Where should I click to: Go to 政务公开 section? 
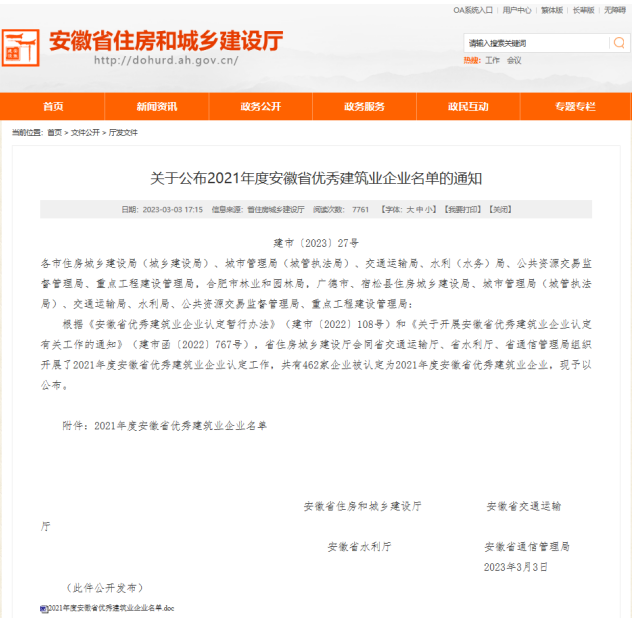coord(261,107)
